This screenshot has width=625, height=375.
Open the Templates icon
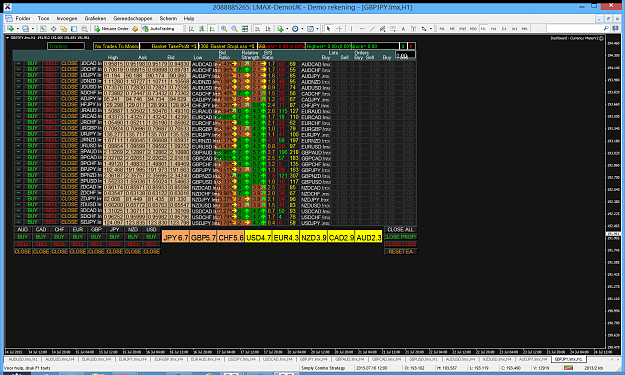tap(310, 29)
